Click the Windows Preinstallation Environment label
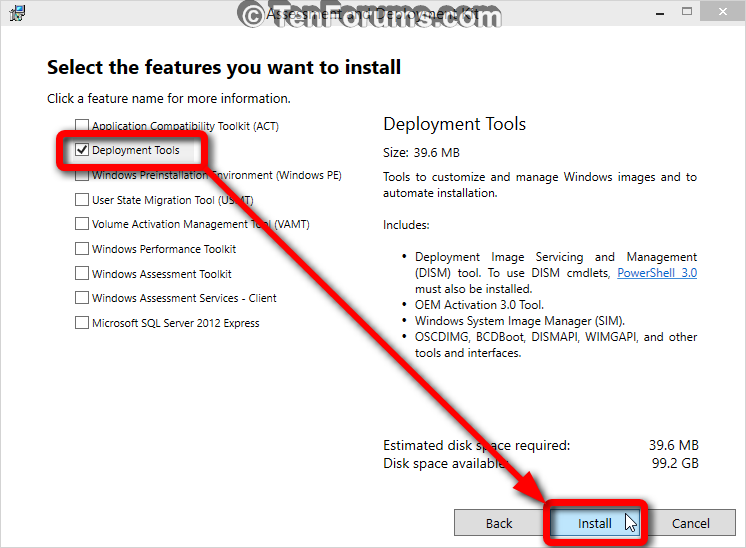The height and width of the screenshot is (548, 746). pyautogui.click(x=216, y=176)
